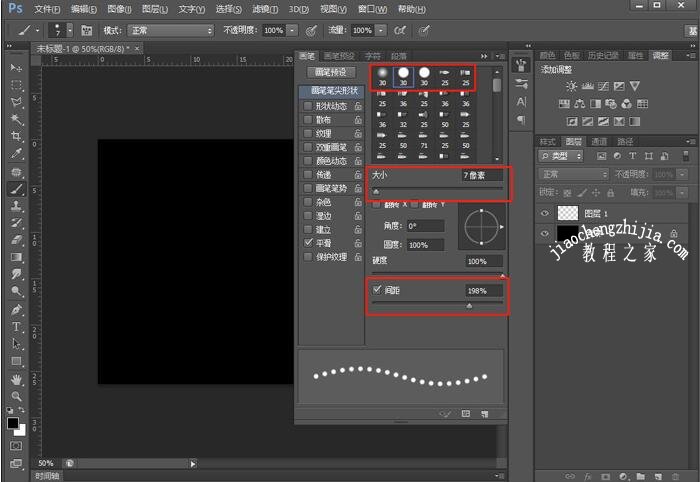Uncheck the 间距 spacing checkbox
Viewport: 700px width, 482px height.
coord(376,290)
